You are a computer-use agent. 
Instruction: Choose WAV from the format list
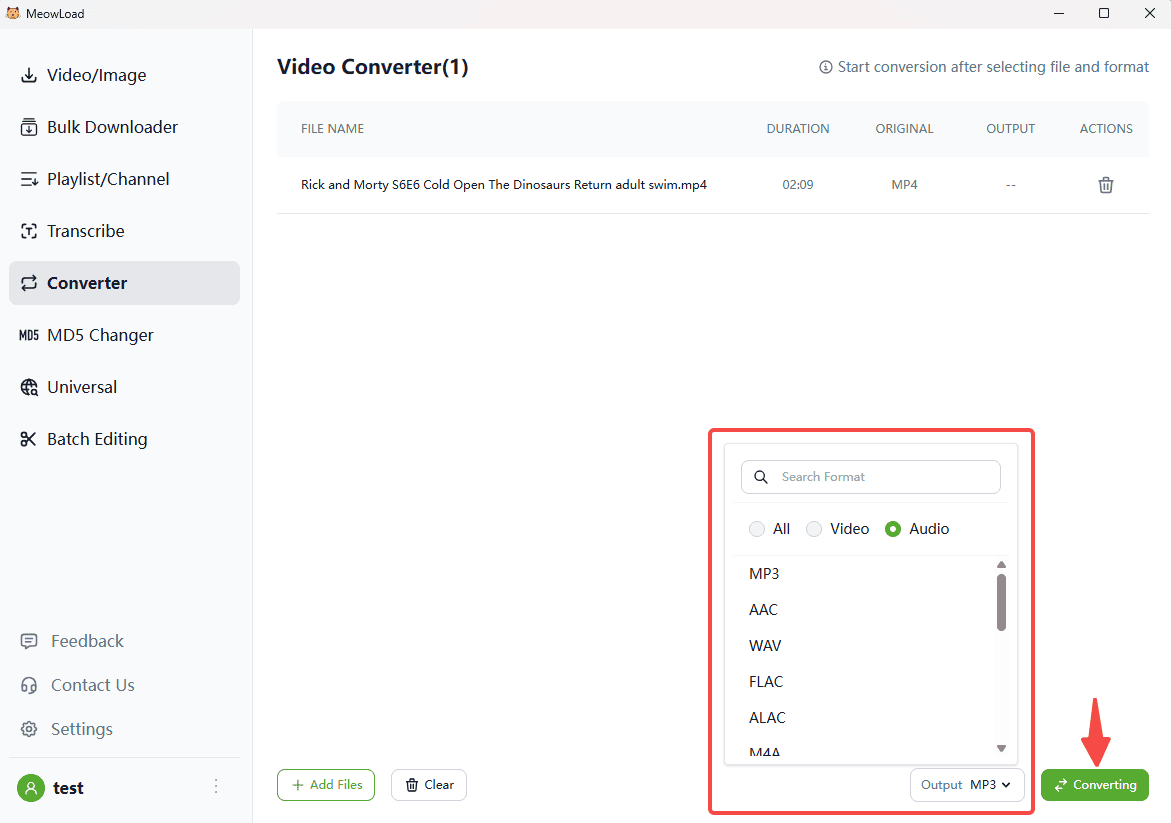(765, 646)
